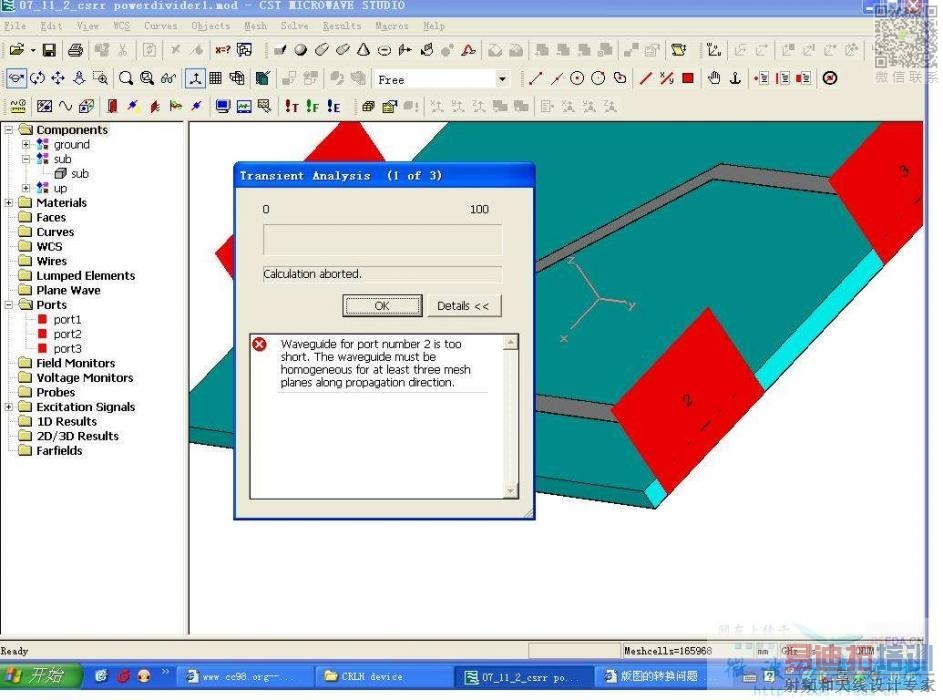Expand the up component node
This screenshot has height=700, width=943.
pos(26,188)
